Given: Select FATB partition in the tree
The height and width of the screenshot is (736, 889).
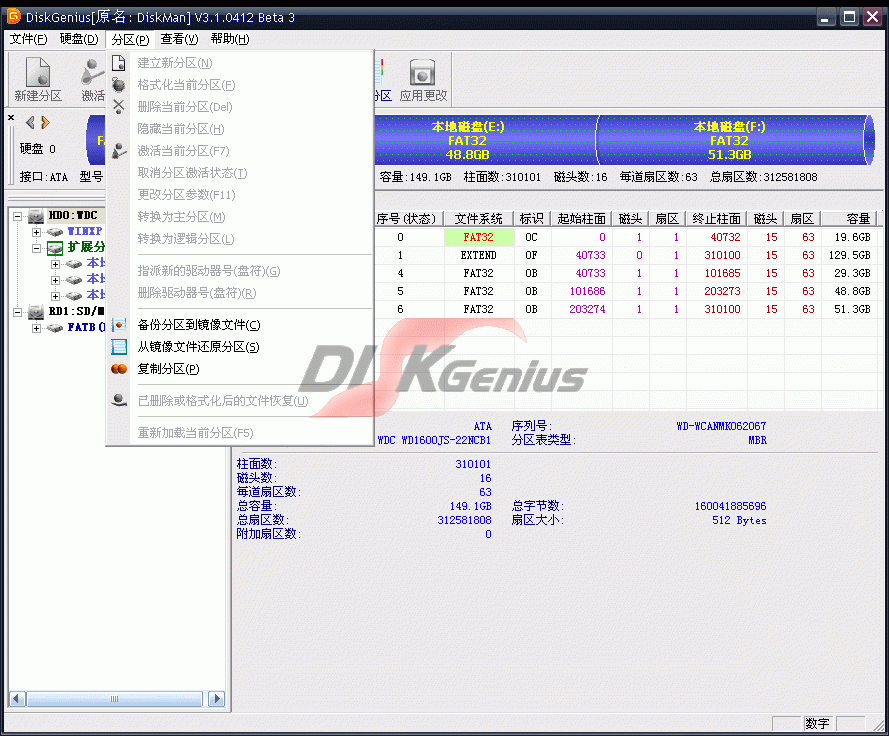Looking at the screenshot, I should 86,327.
